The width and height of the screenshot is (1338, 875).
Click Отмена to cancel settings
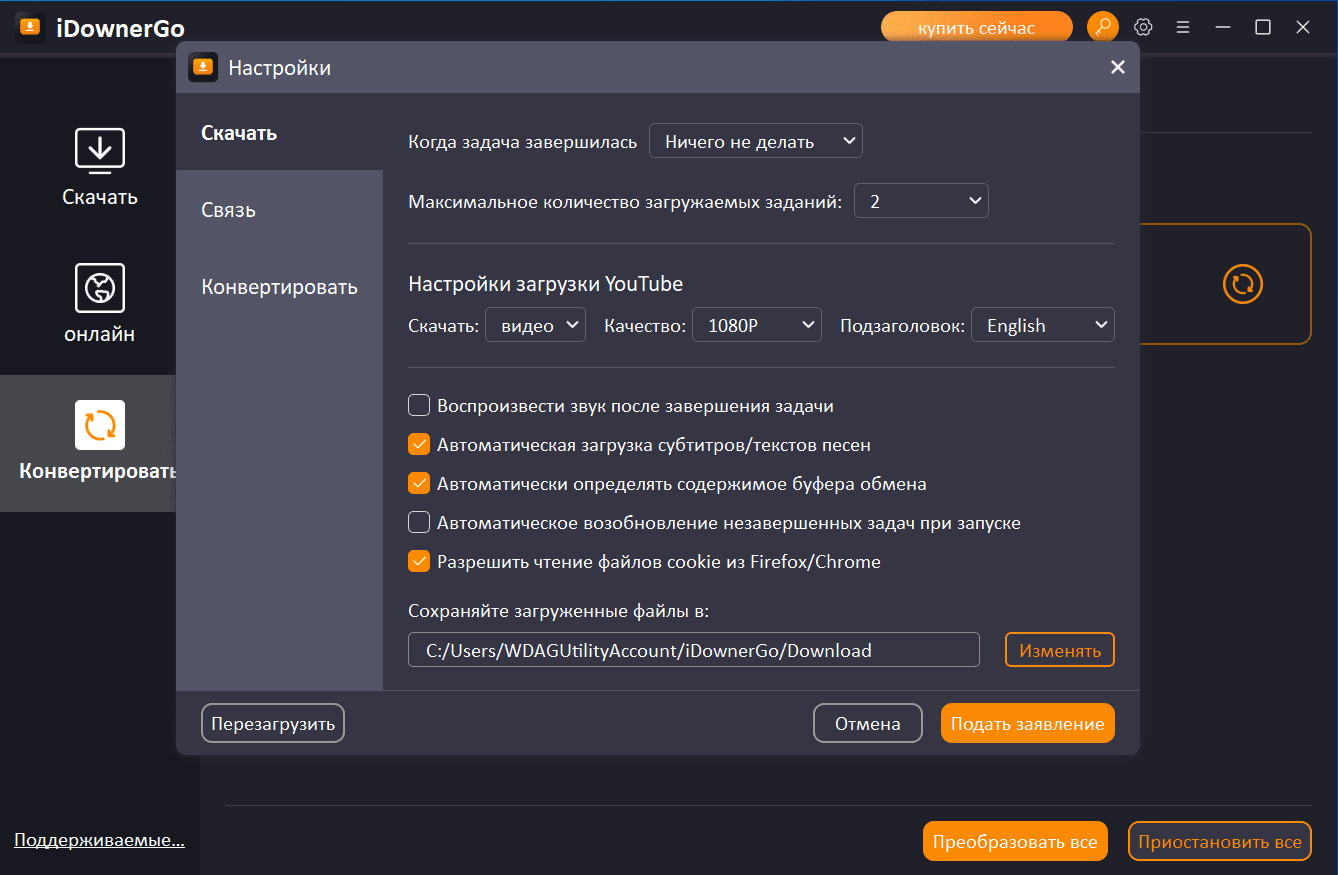(x=868, y=723)
